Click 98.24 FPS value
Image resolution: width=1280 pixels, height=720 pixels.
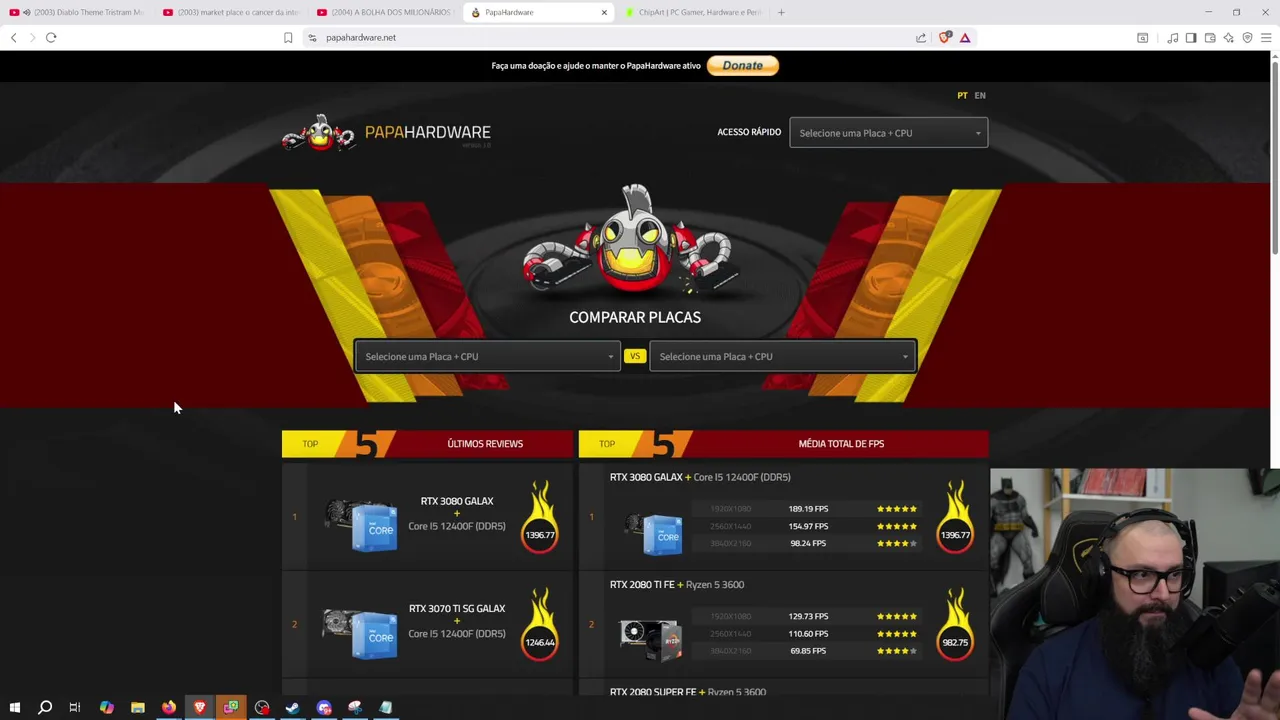[808, 543]
